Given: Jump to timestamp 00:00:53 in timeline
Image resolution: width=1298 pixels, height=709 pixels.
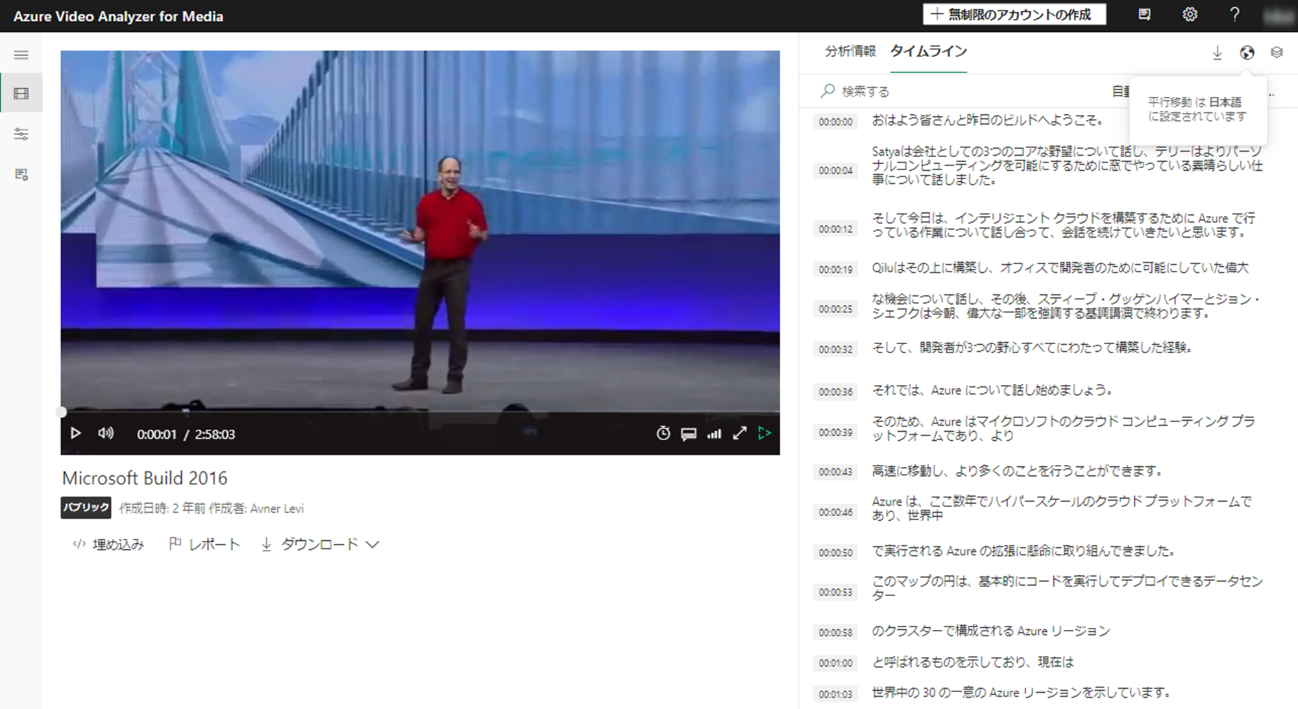Looking at the screenshot, I should (x=835, y=593).
